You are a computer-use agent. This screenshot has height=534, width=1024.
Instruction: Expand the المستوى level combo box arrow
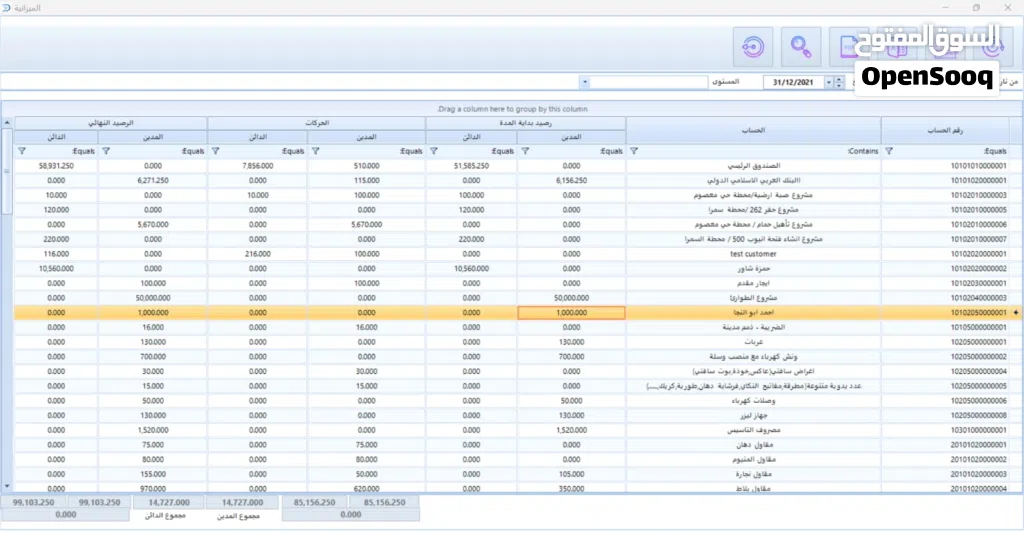coord(585,82)
